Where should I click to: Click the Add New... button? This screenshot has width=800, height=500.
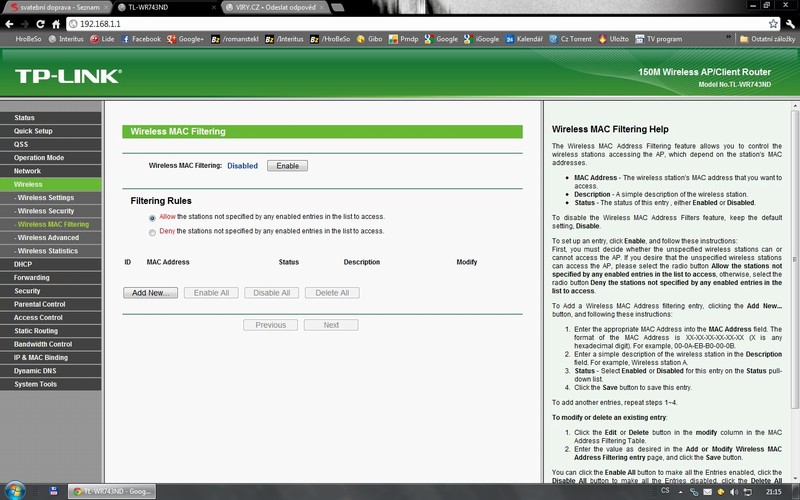click(149, 293)
